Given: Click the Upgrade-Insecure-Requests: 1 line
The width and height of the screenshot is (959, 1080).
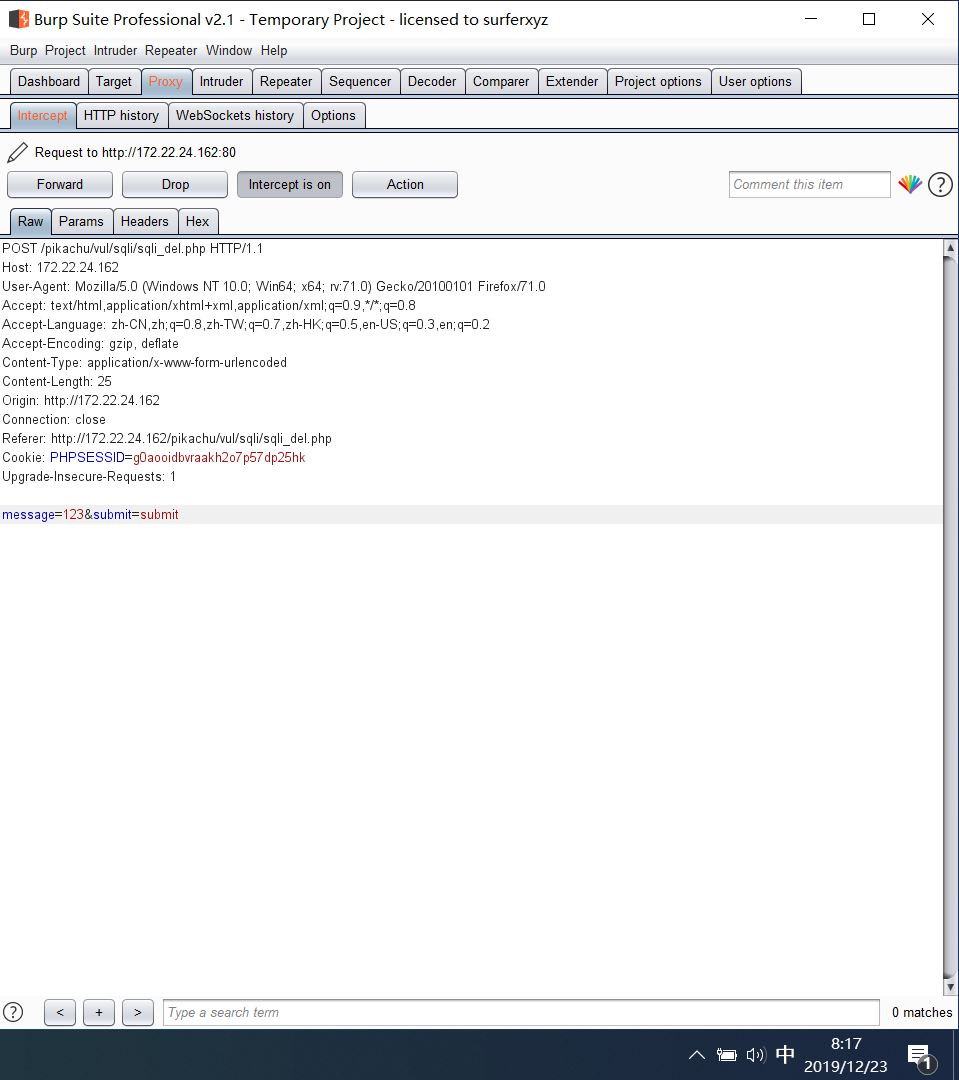Looking at the screenshot, I should pos(89,477).
